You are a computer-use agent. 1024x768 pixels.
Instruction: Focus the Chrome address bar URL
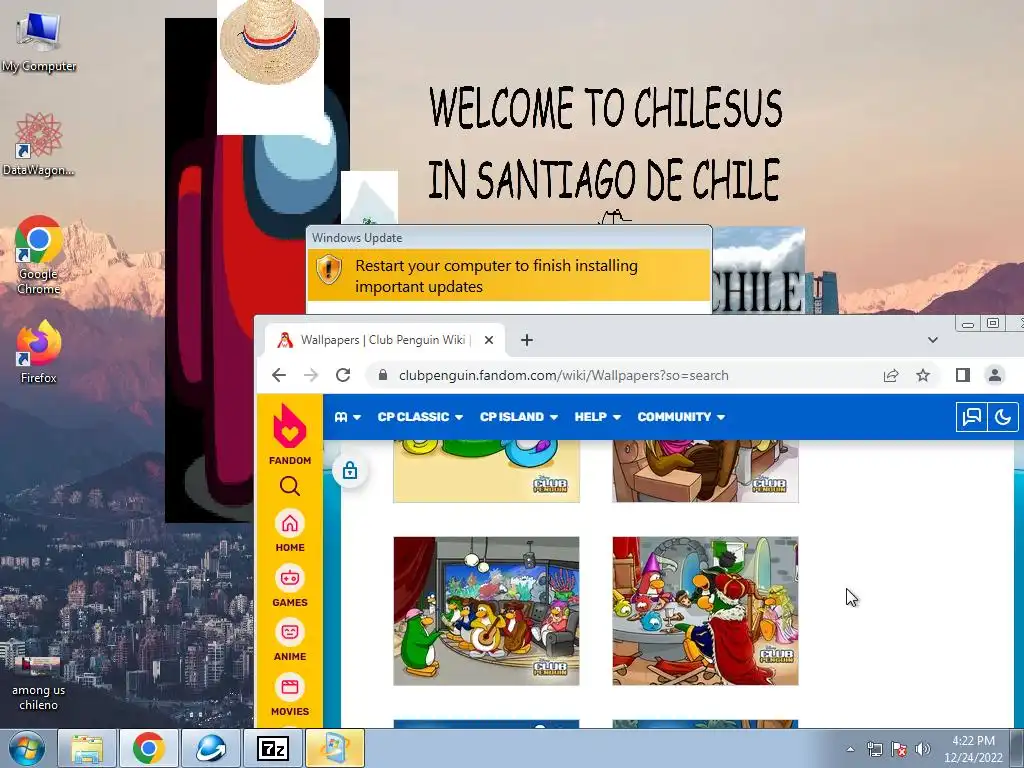click(564, 376)
